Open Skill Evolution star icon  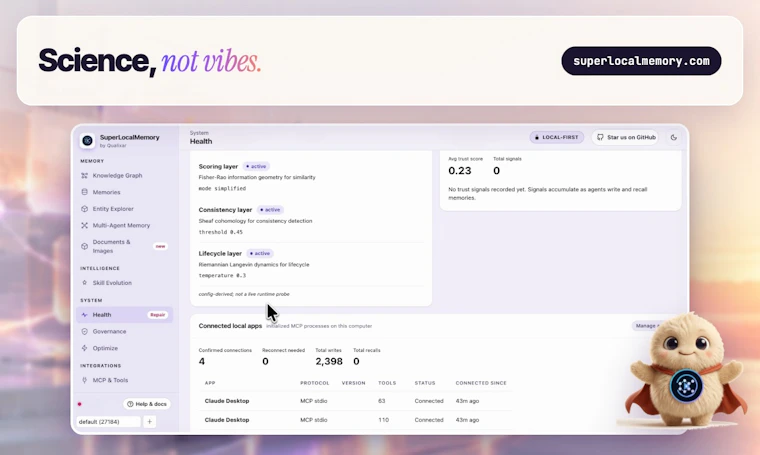click(84, 282)
